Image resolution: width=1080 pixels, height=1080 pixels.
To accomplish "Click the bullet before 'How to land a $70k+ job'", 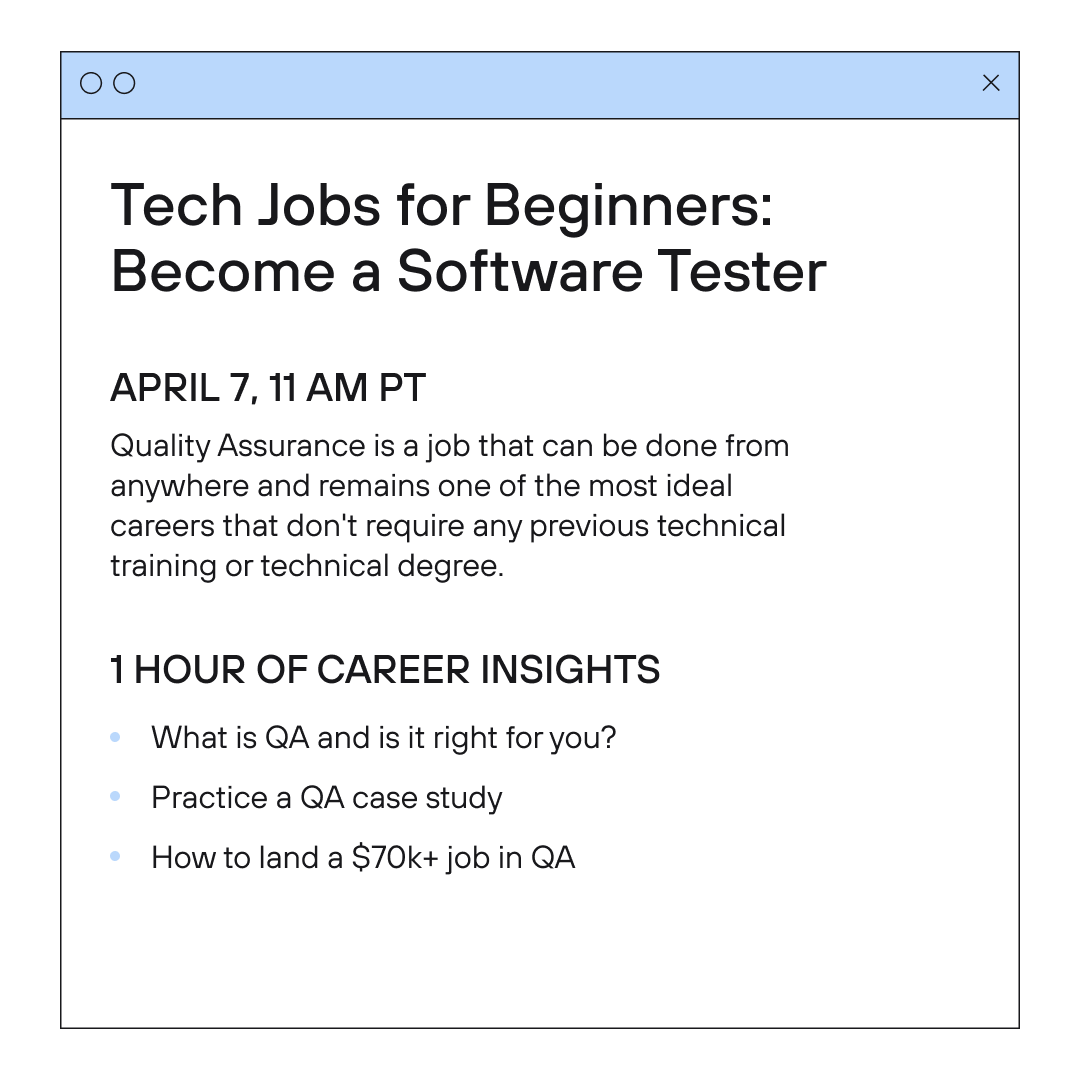I will tap(115, 856).
